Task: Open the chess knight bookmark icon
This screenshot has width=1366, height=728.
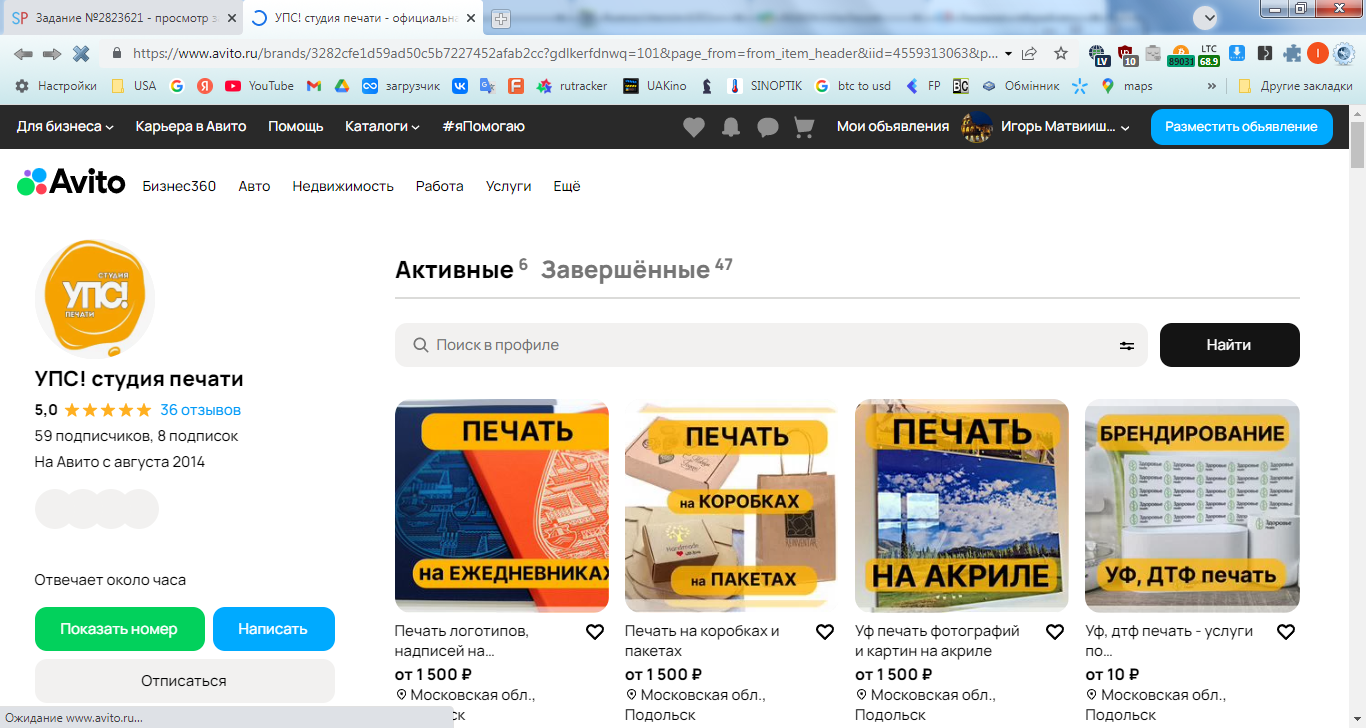Action: pos(707,86)
